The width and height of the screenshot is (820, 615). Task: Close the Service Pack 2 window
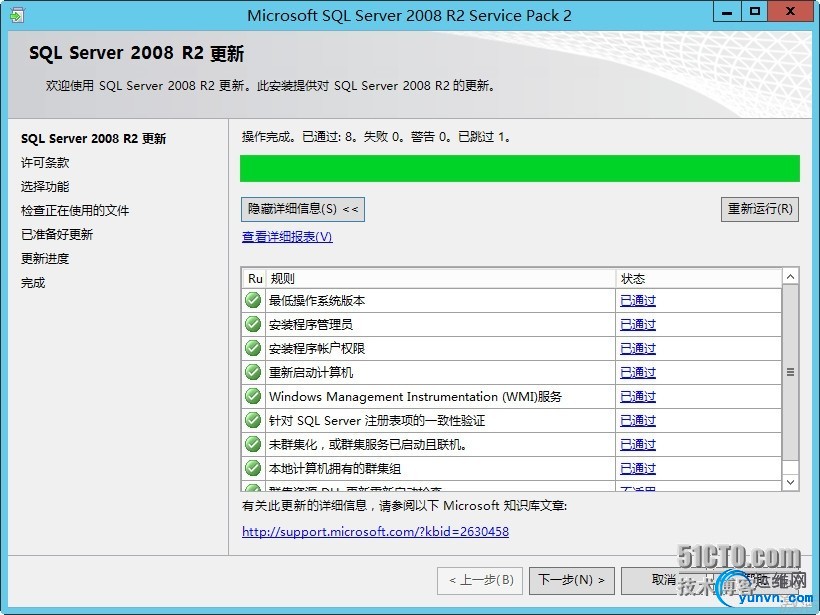[790, 12]
